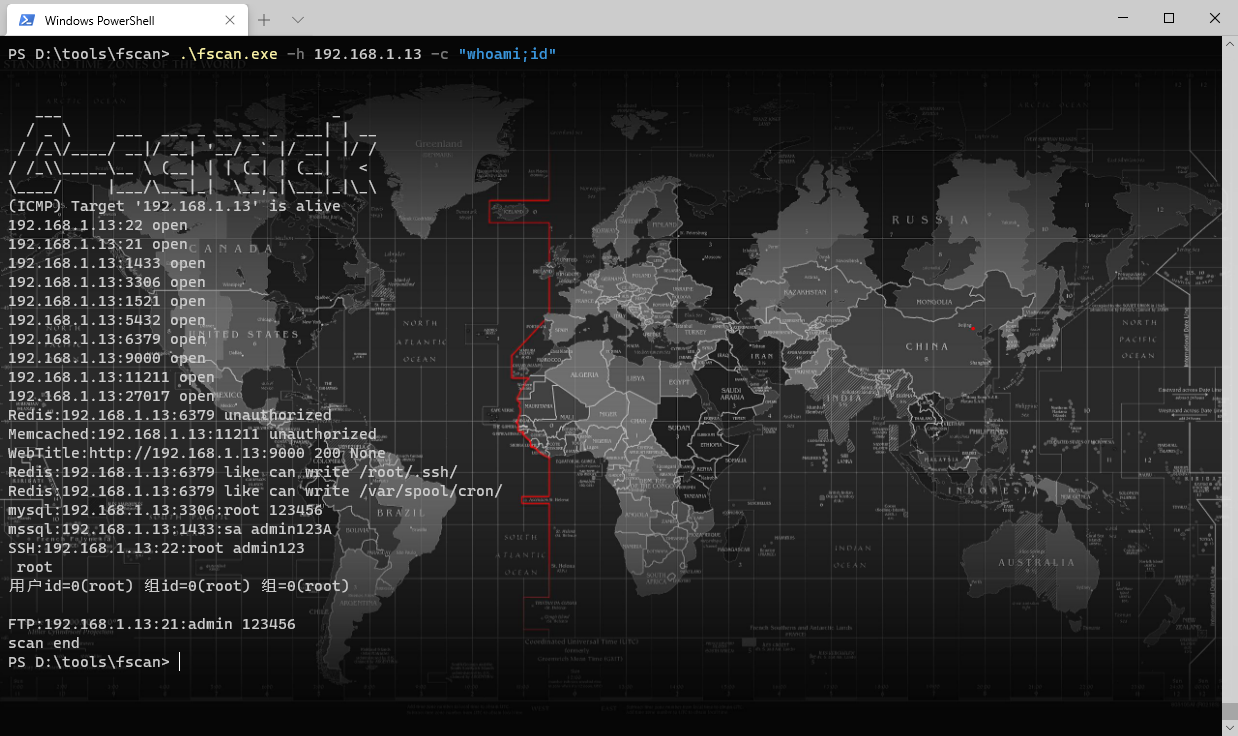Open a new terminal tab
1238x736 pixels.
click(x=264, y=20)
